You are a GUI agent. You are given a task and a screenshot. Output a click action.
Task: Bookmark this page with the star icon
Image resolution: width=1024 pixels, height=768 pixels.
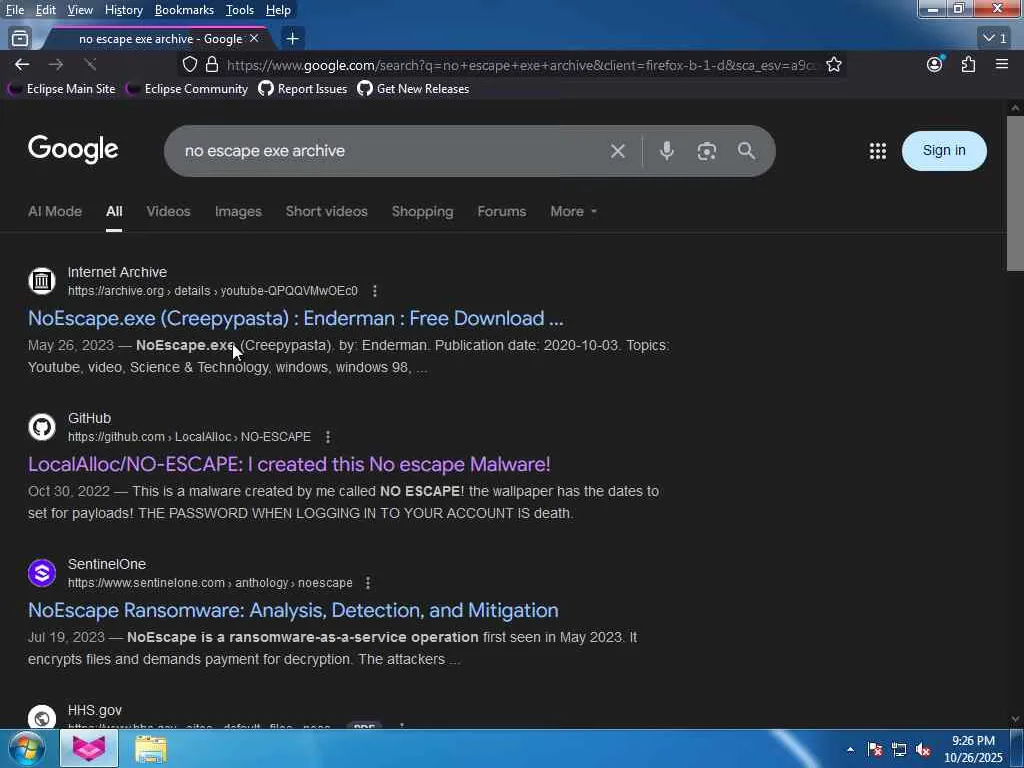pyautogui.click(x=833, y=64)
